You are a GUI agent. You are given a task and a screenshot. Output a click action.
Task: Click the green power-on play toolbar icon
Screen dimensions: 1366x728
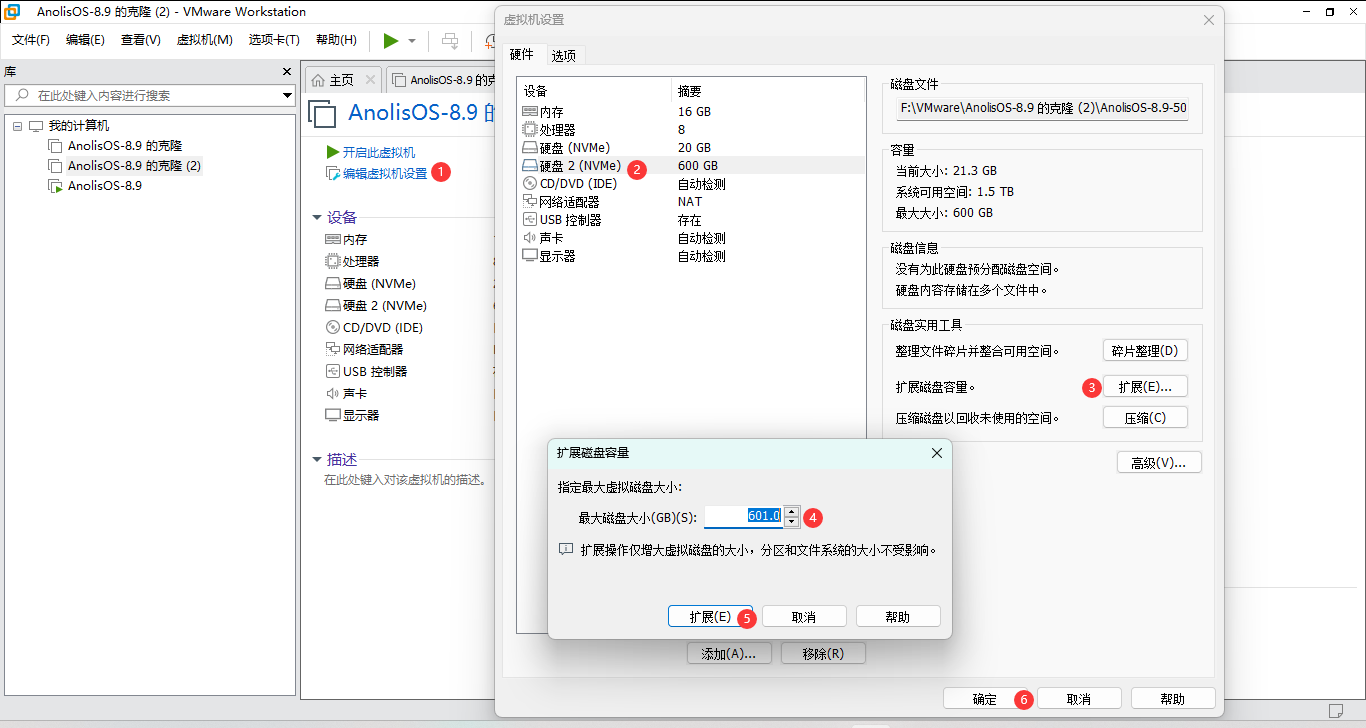pos(390,40)
